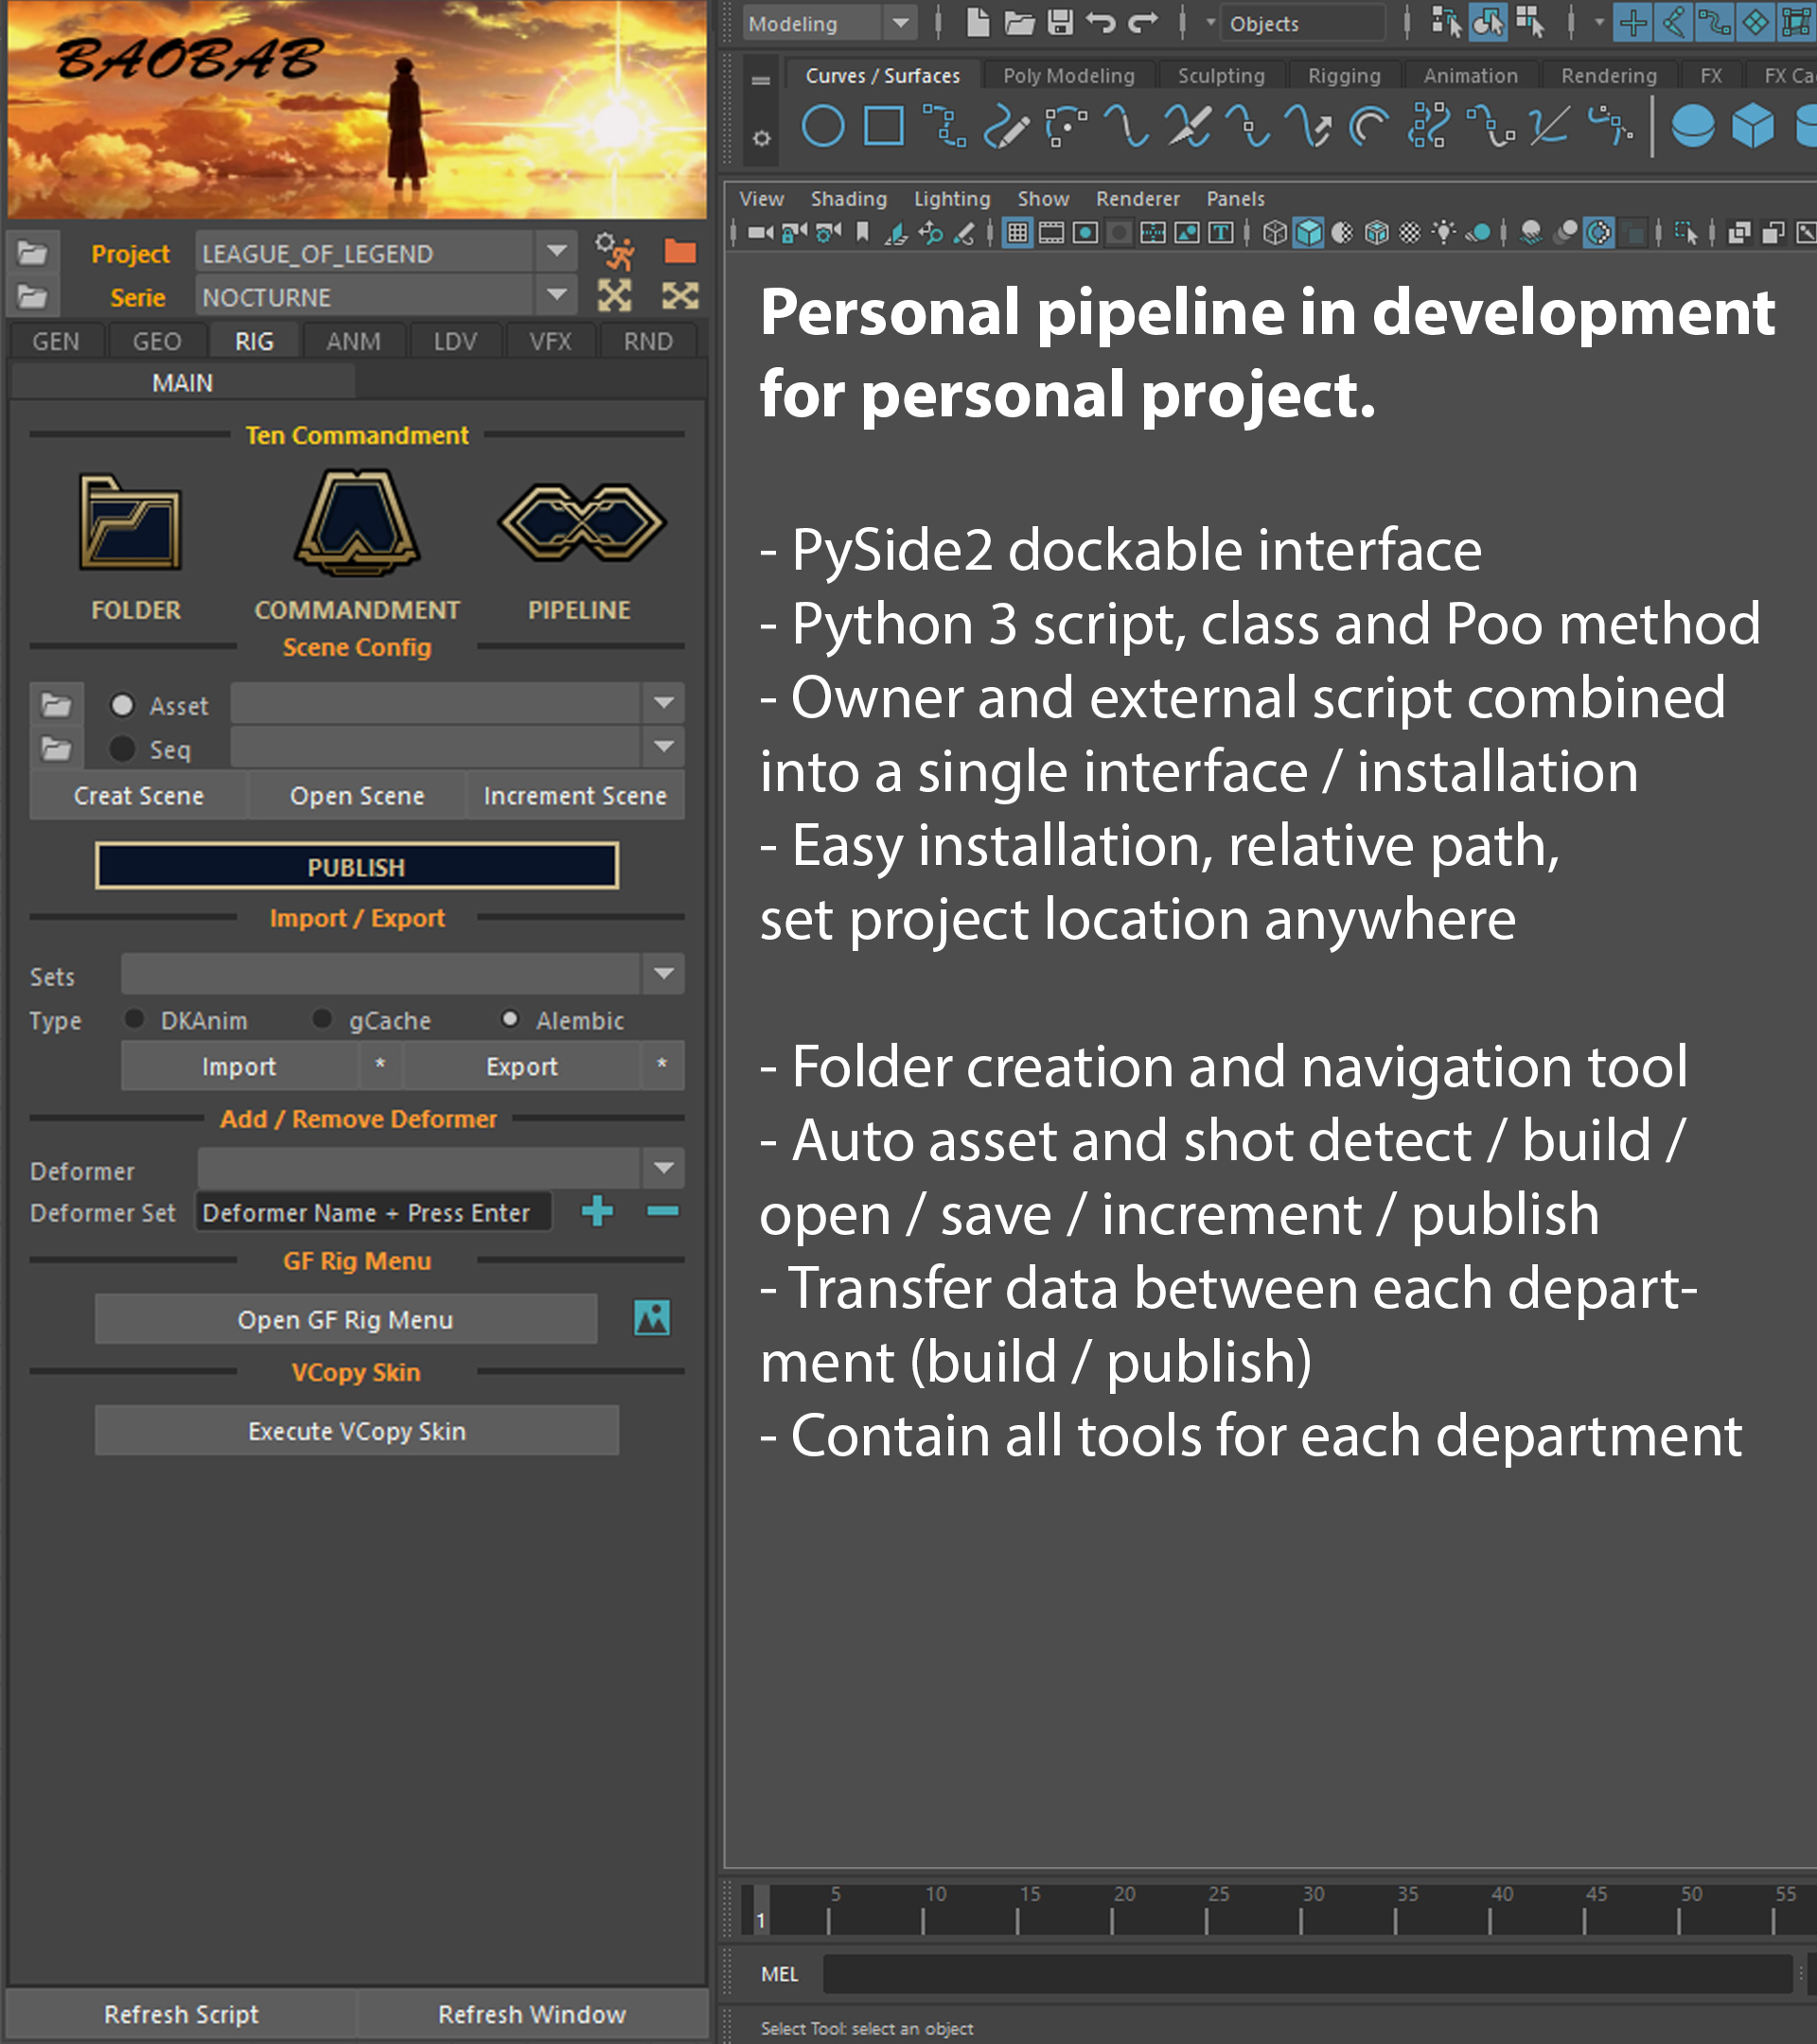This screenshot has height=2044, width=1817.
Task: Open the Serie NOCTURNE dropdown
Action: point(556,296)
